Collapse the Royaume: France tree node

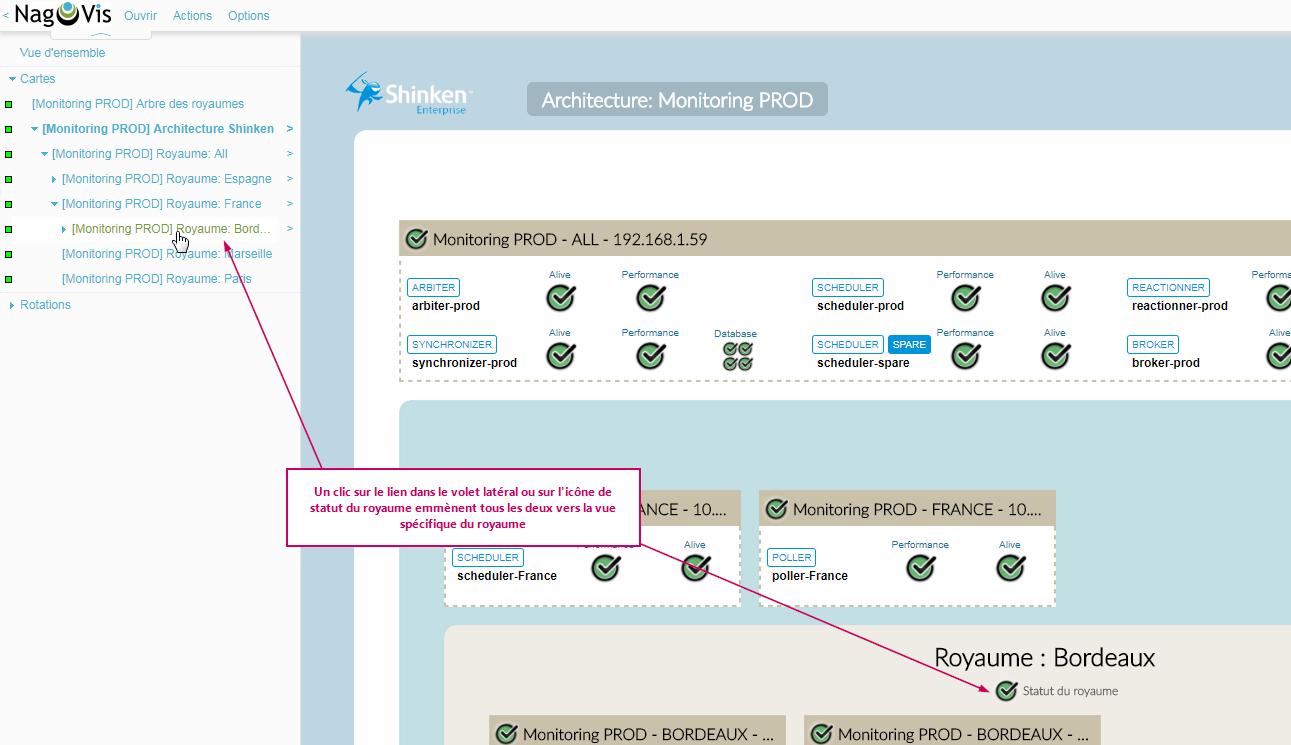pos(54,204)
